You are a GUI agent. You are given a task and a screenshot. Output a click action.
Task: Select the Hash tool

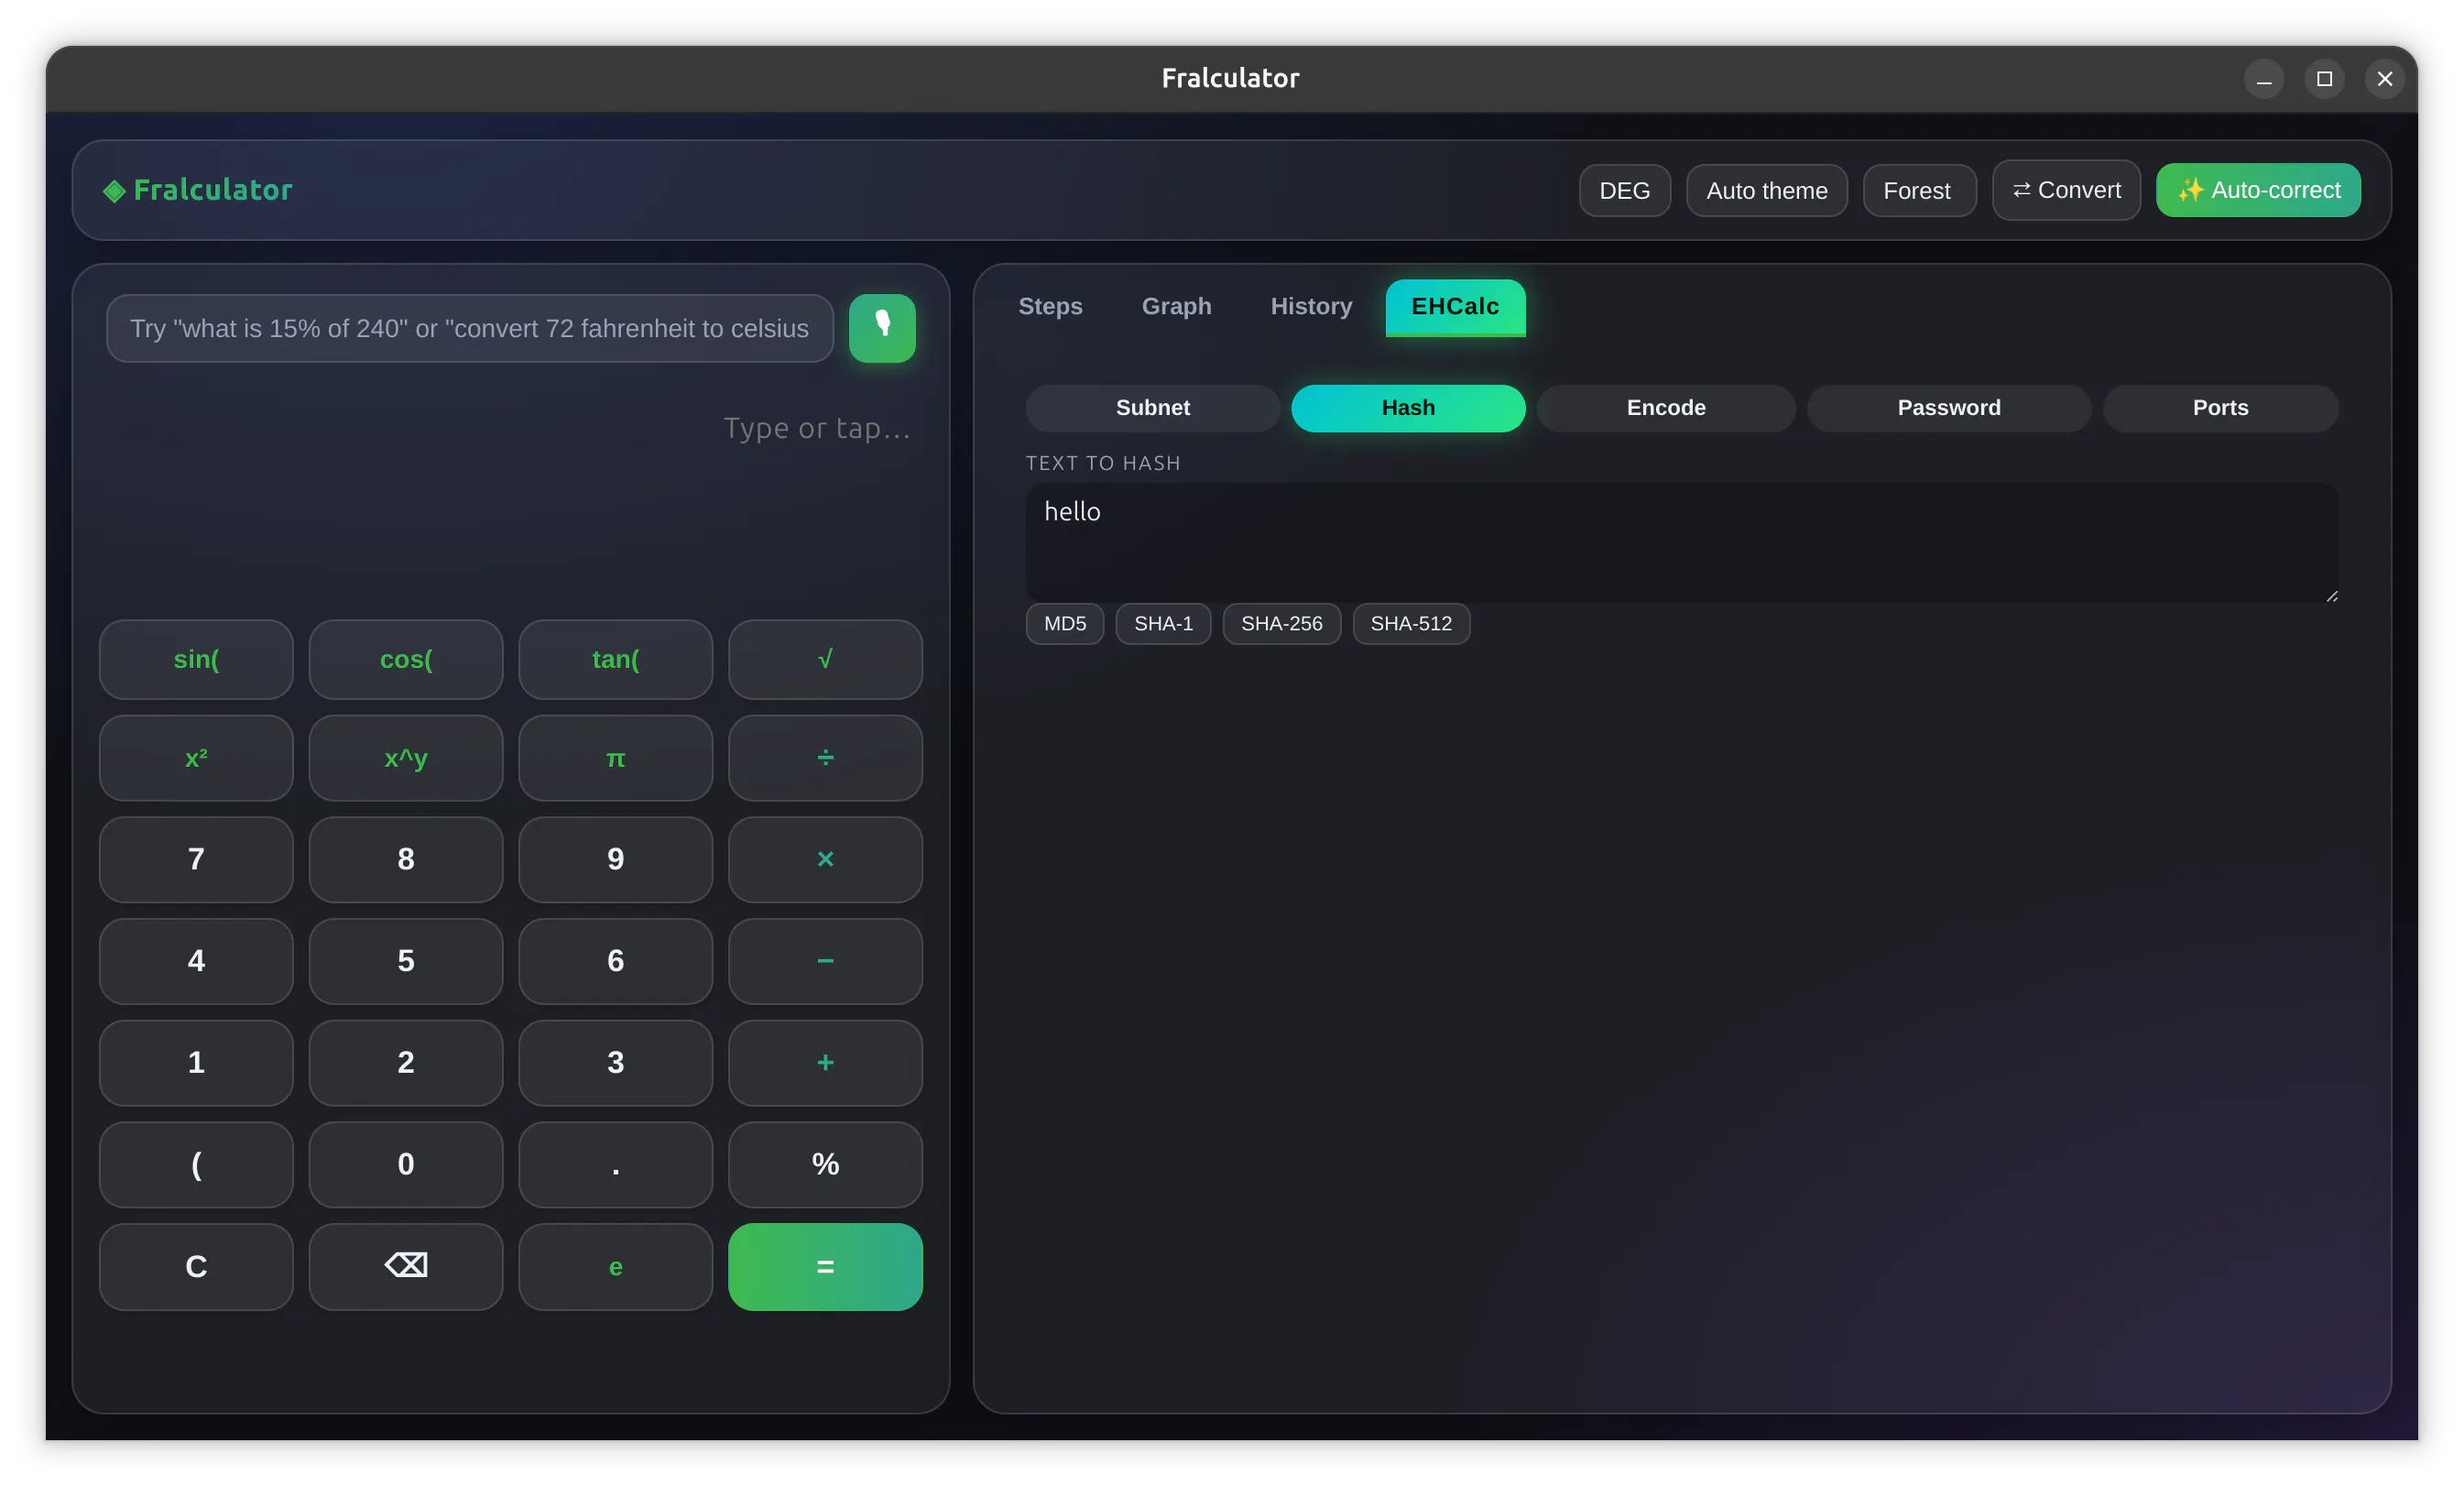tap(1408, 408)
